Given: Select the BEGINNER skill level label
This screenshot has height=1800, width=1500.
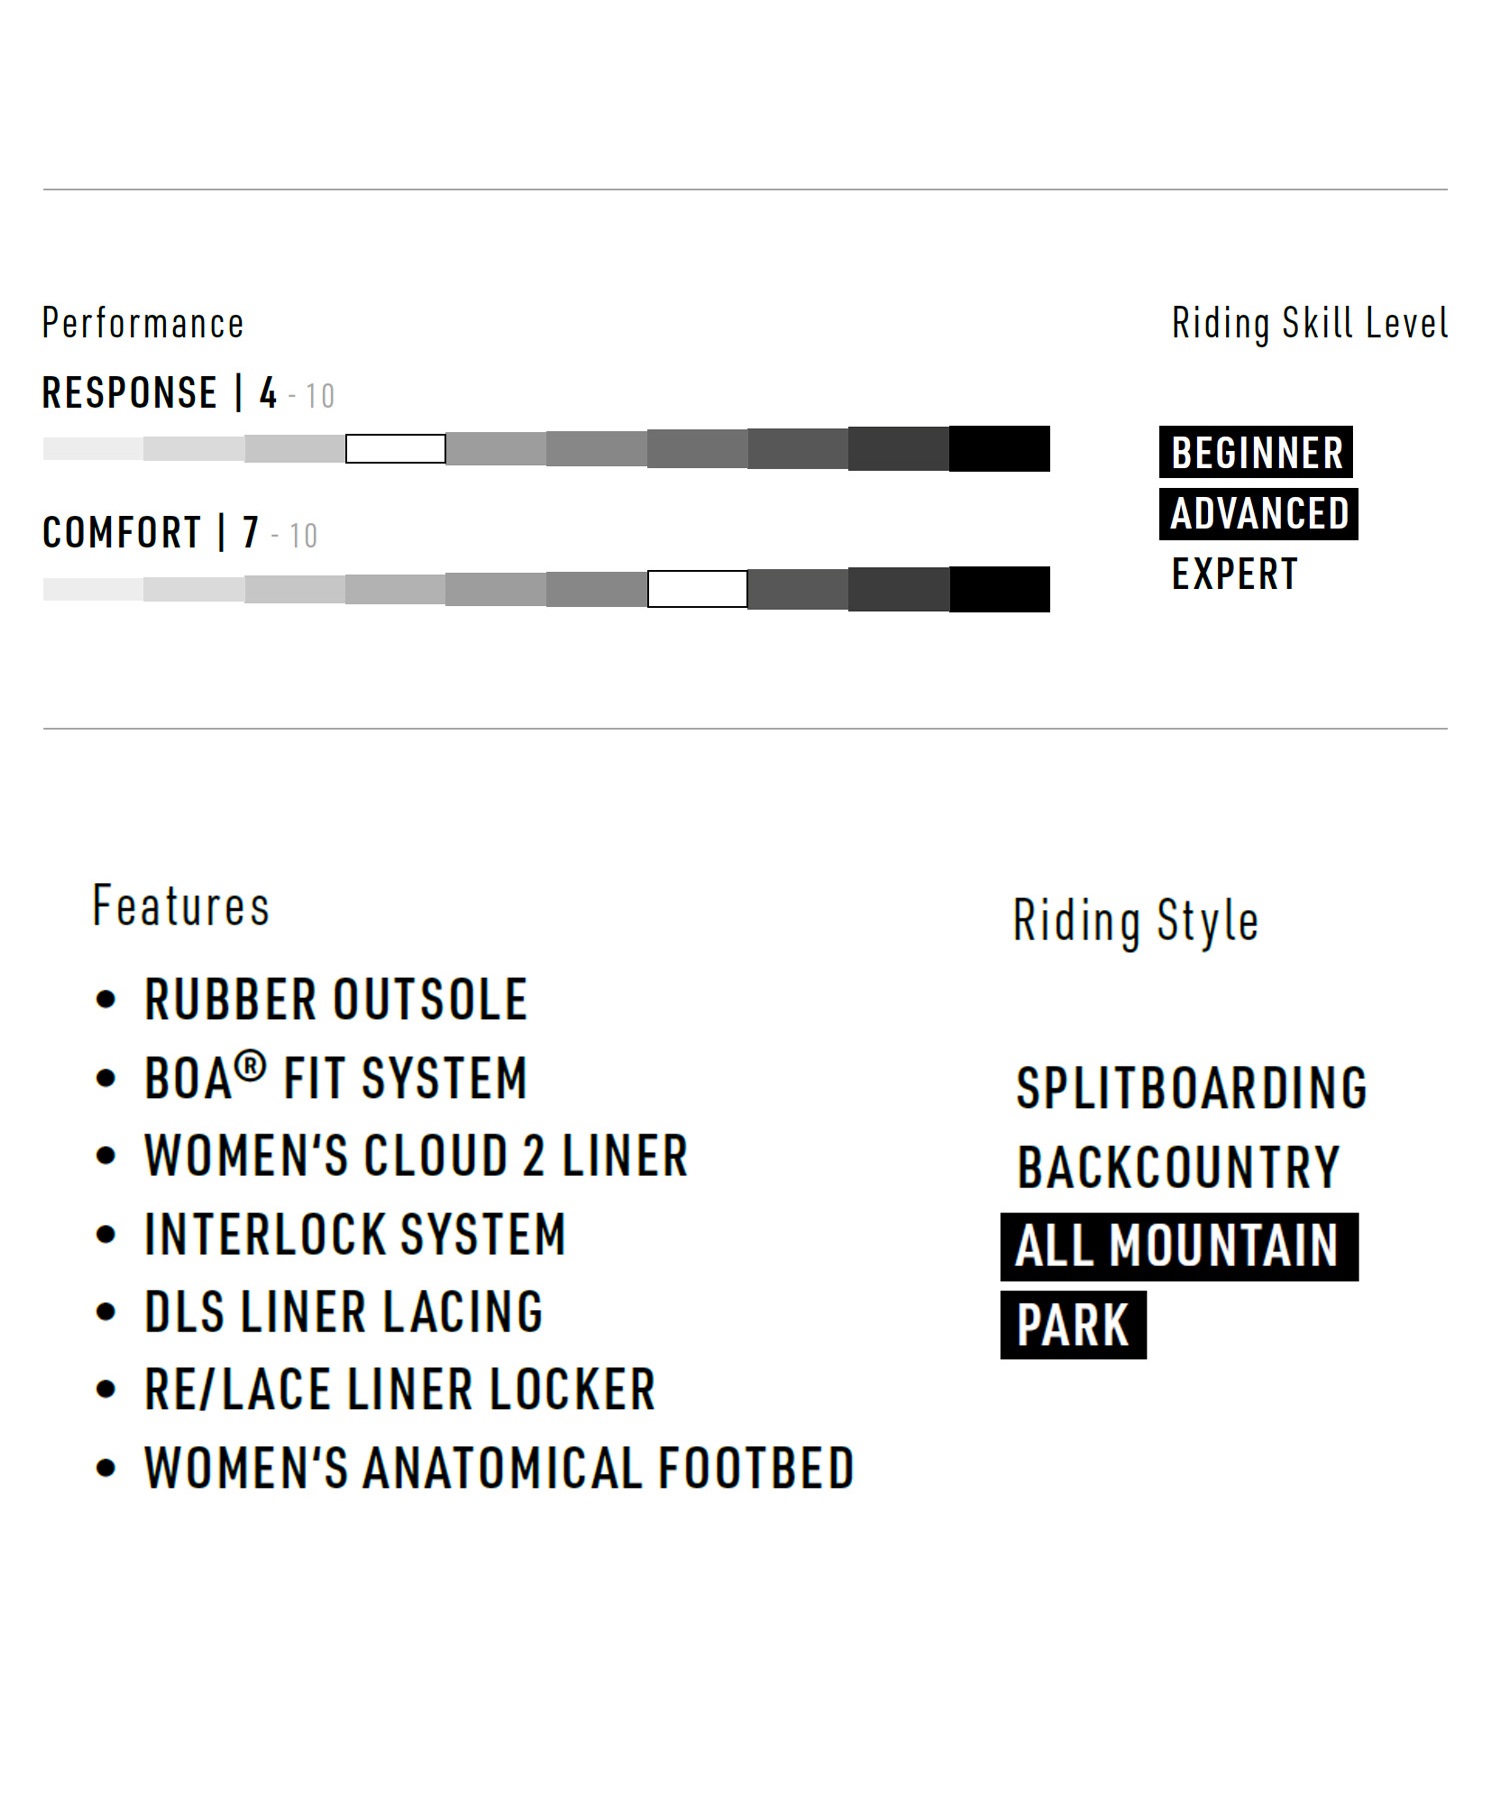Looking at the screenshot, I should click(x=1256, y=453).
